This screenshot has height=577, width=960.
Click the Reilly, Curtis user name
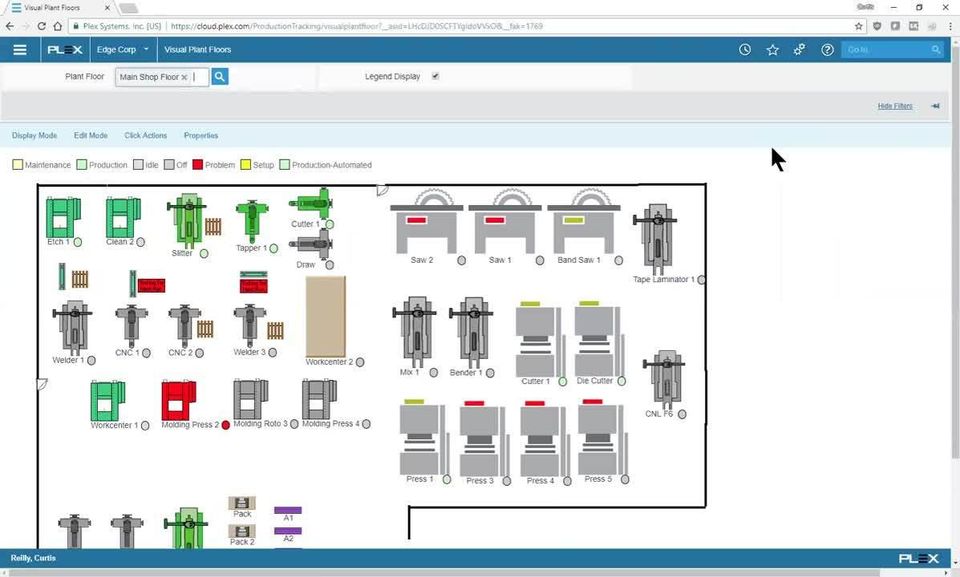tap(33, 558)
